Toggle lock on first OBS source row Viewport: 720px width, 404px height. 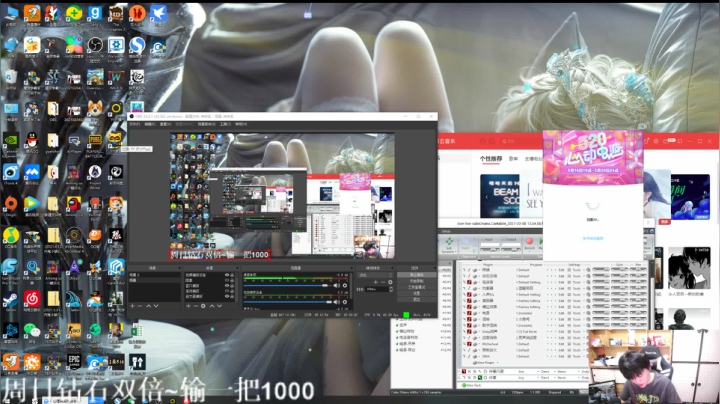232,275
